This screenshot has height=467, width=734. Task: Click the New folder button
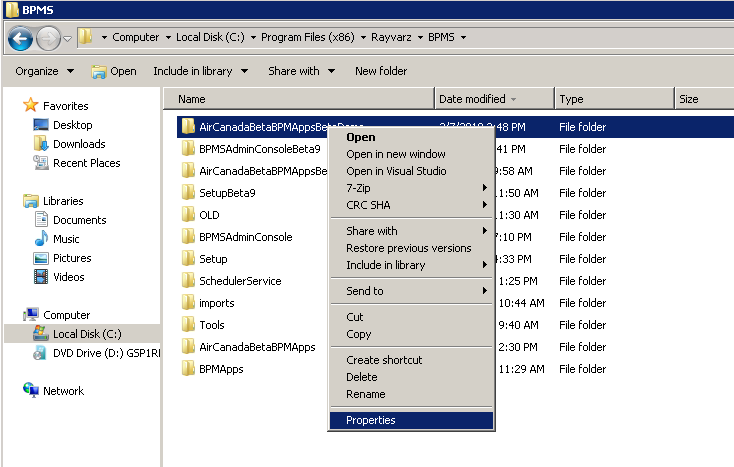(381, 71)
